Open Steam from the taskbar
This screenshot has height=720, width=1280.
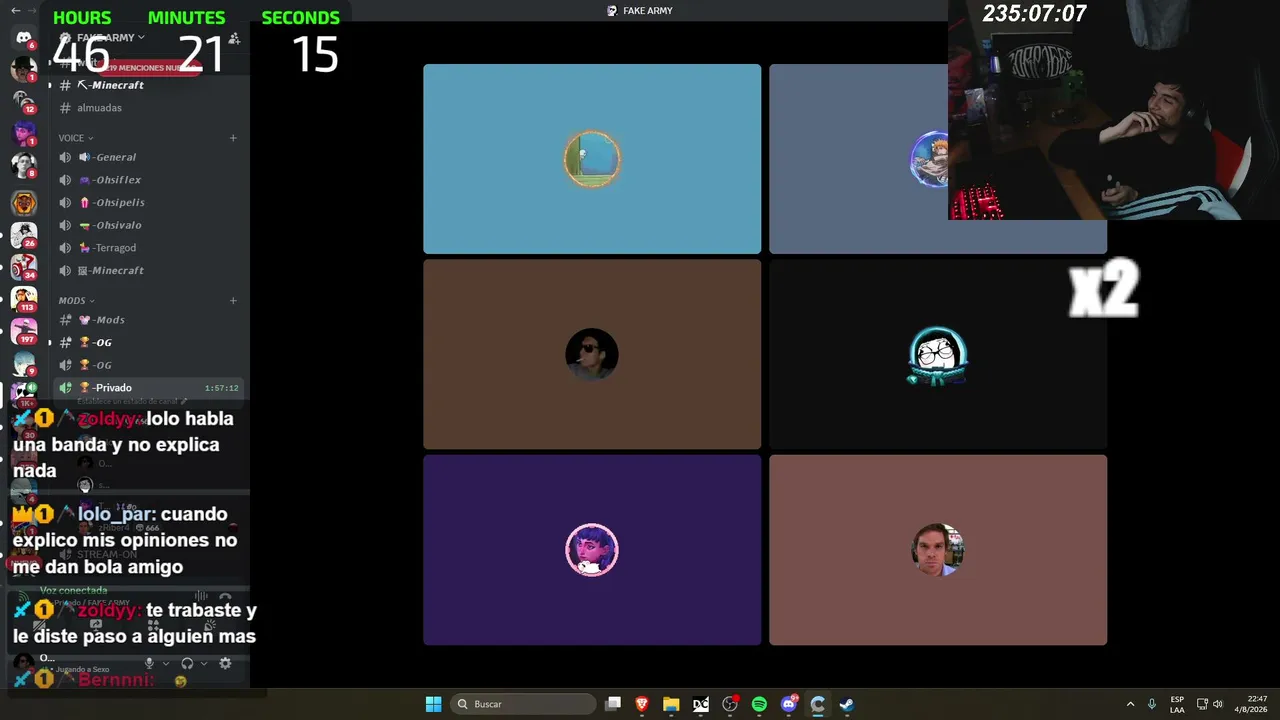tap(846, 704)
